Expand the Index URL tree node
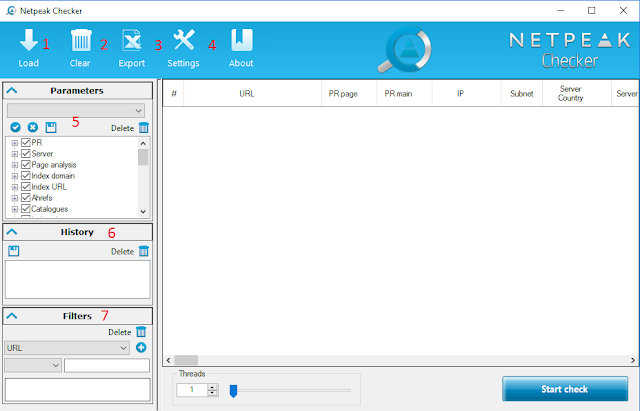Viewport: 640px width, 411px height. 15,187
